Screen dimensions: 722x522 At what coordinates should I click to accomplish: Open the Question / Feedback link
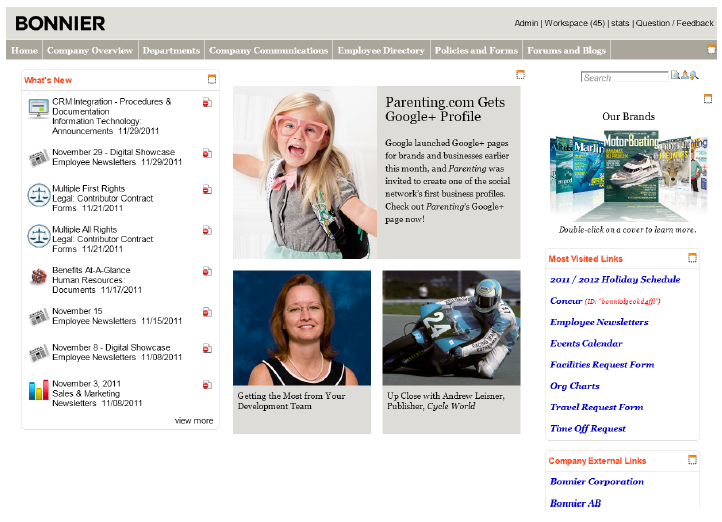[675, 23]
